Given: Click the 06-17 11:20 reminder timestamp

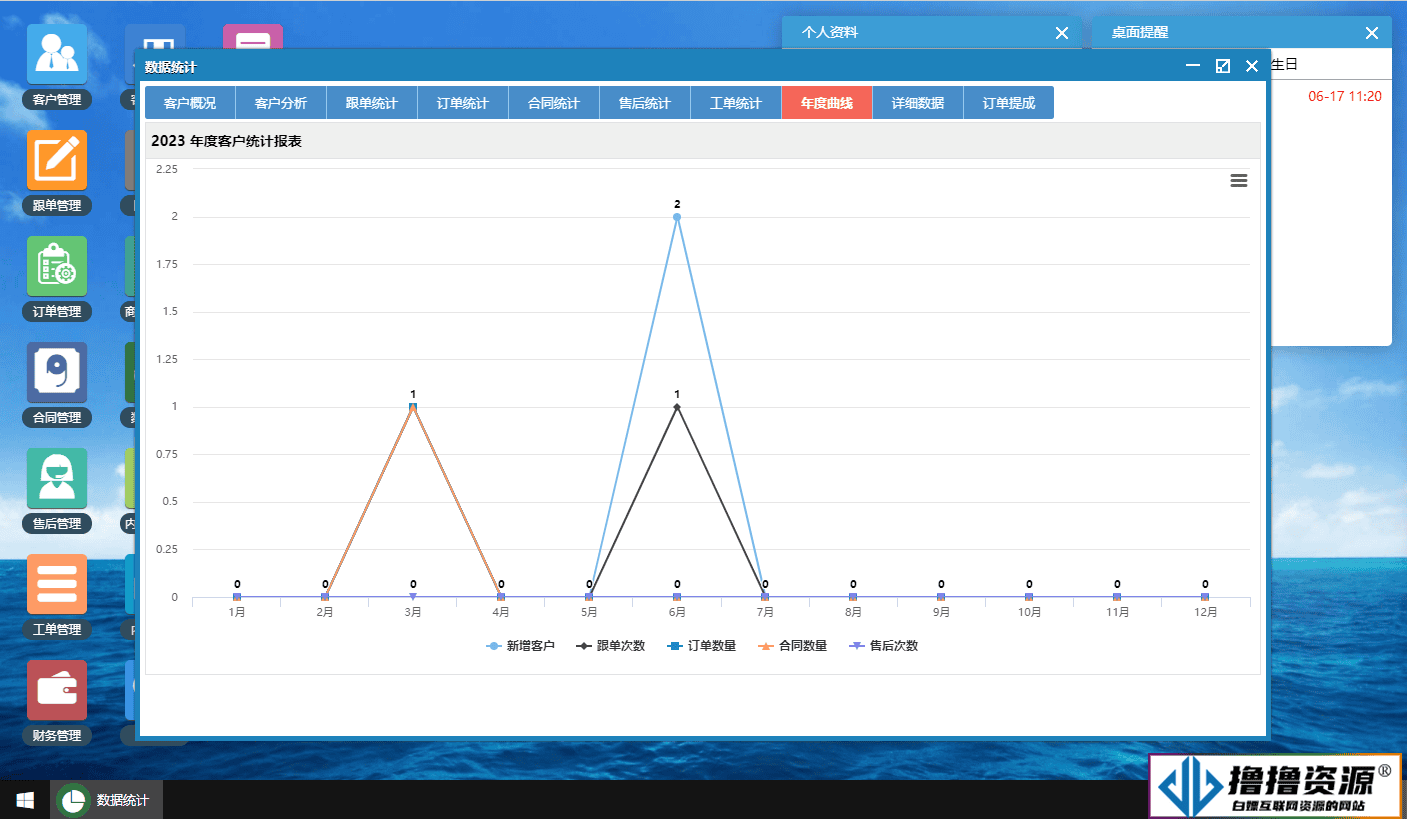Looking at the screenshot, I should tap(1345, 96).
